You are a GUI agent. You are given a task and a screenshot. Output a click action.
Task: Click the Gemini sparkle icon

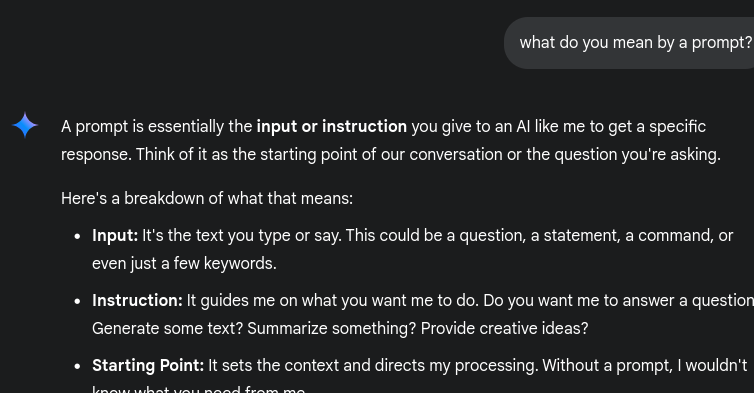25,125
